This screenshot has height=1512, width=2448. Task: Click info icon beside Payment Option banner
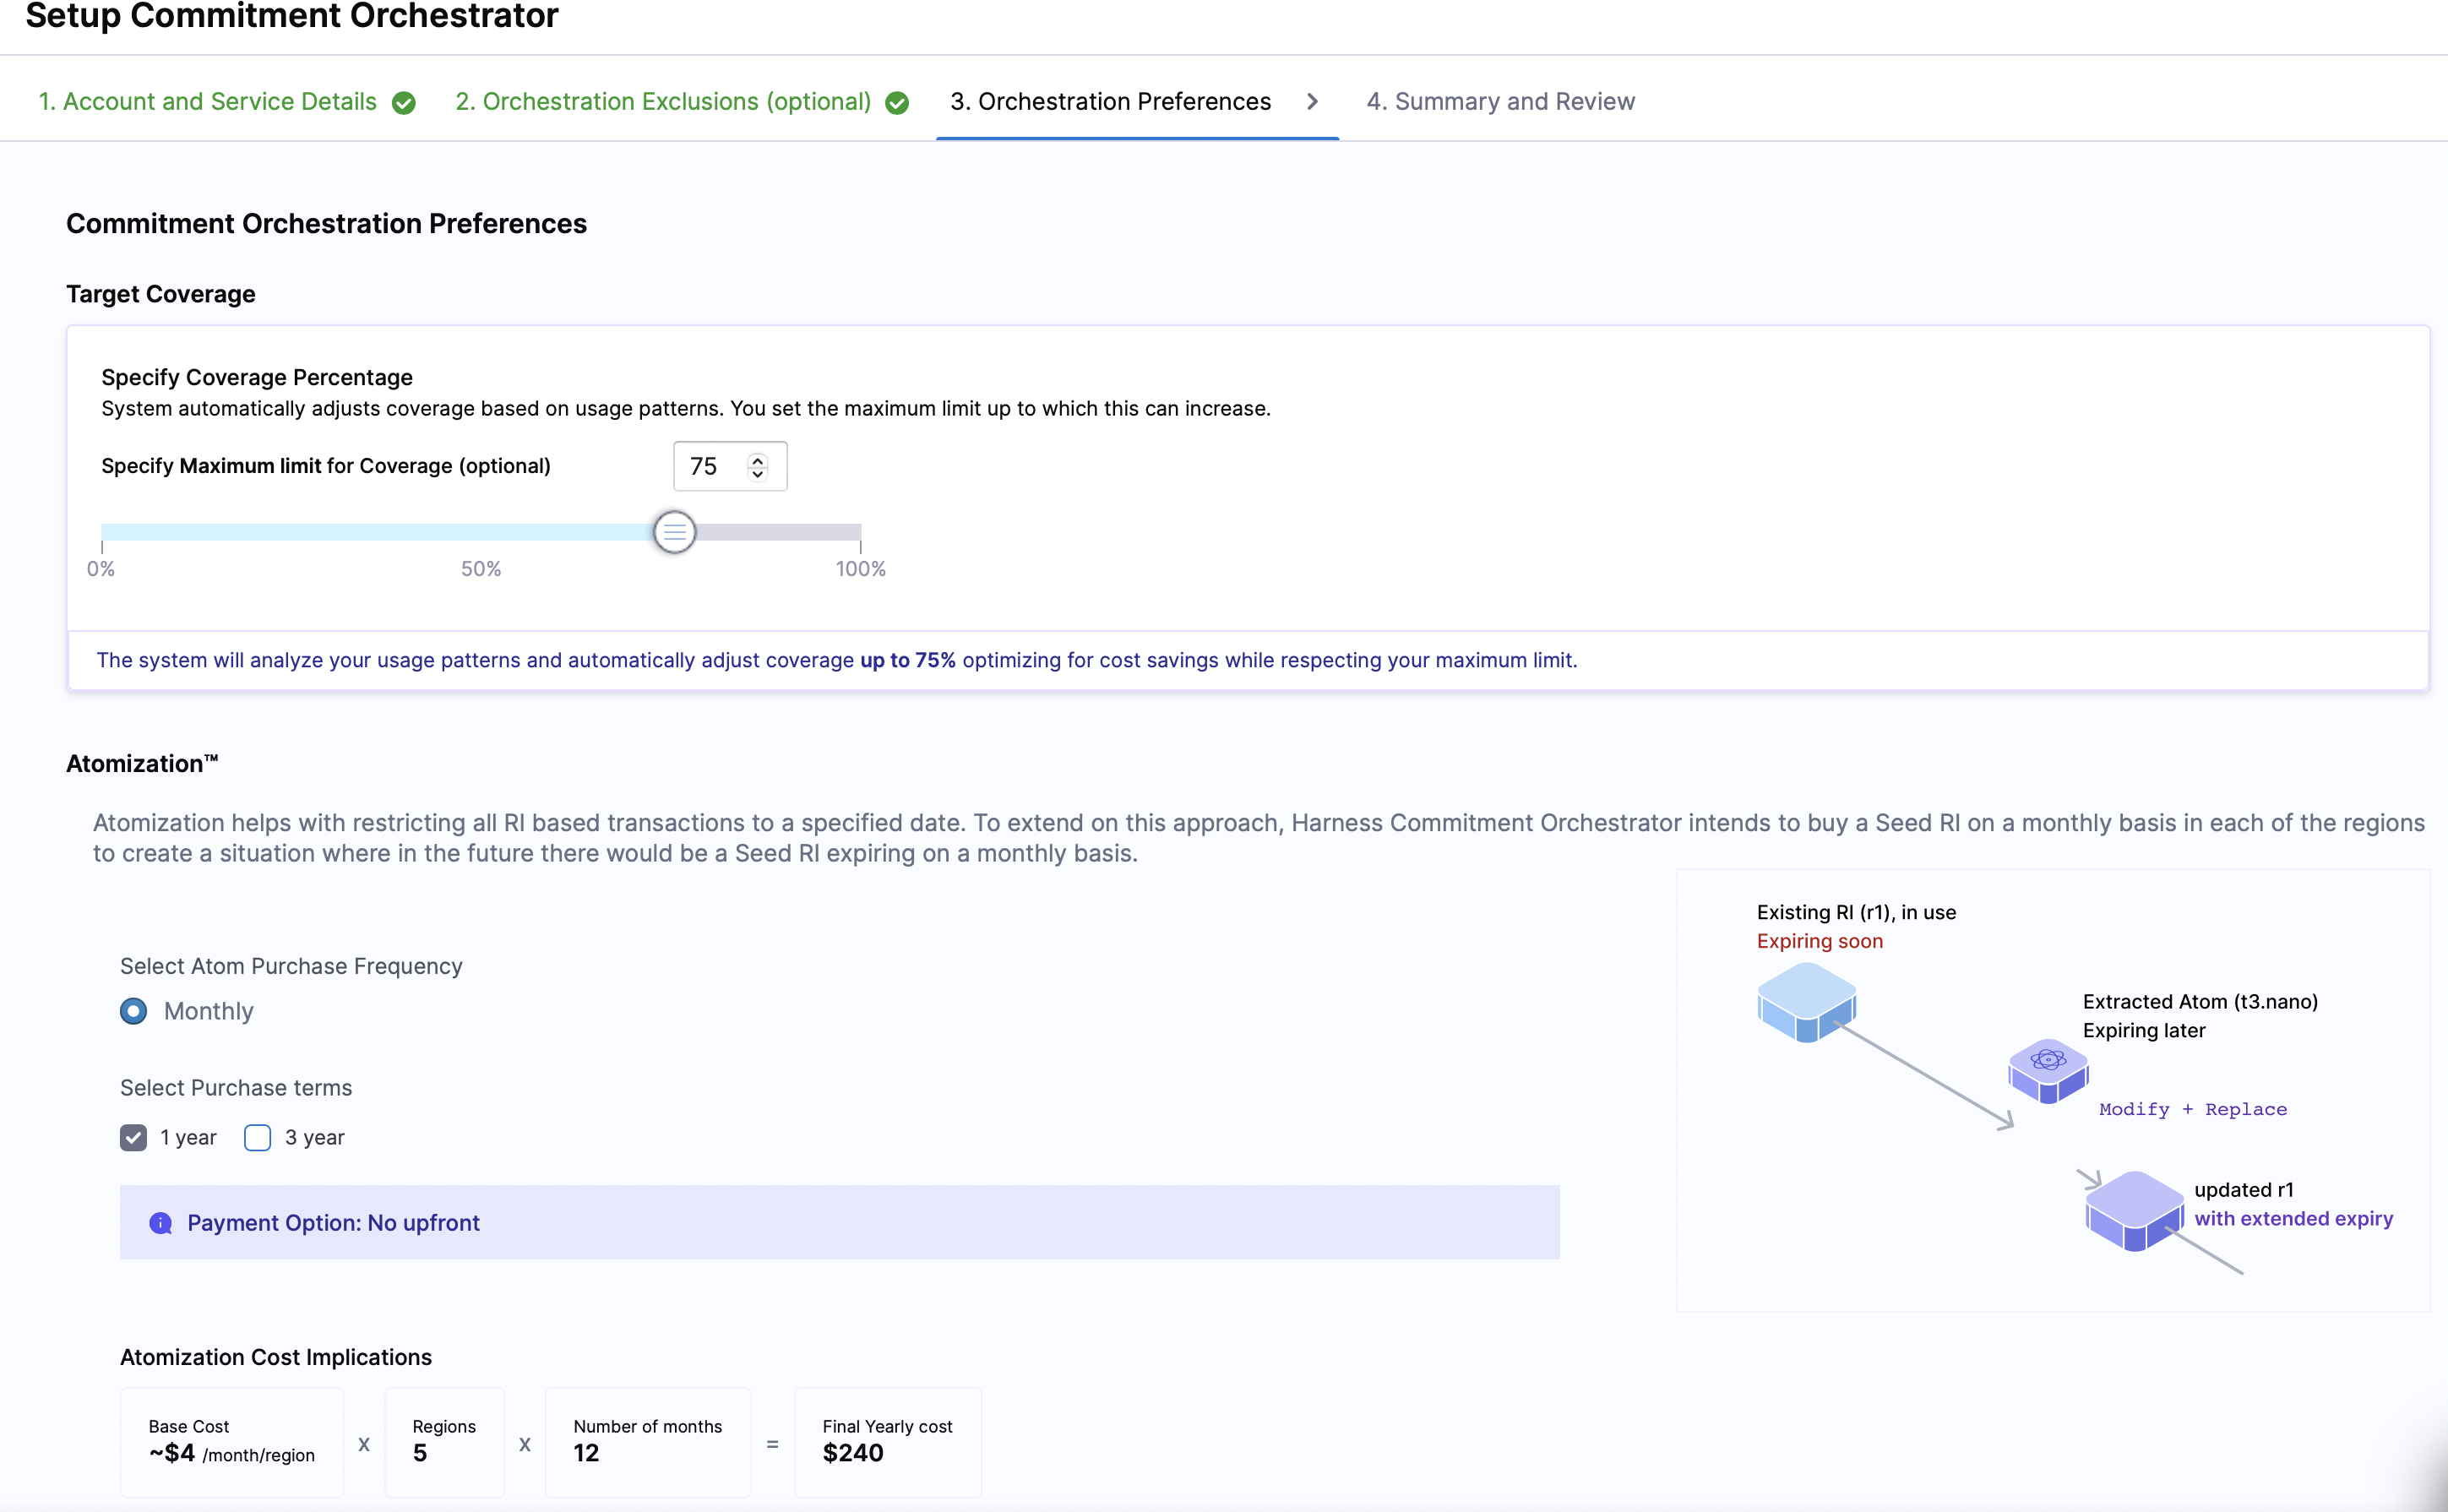tap(160, 1223)
